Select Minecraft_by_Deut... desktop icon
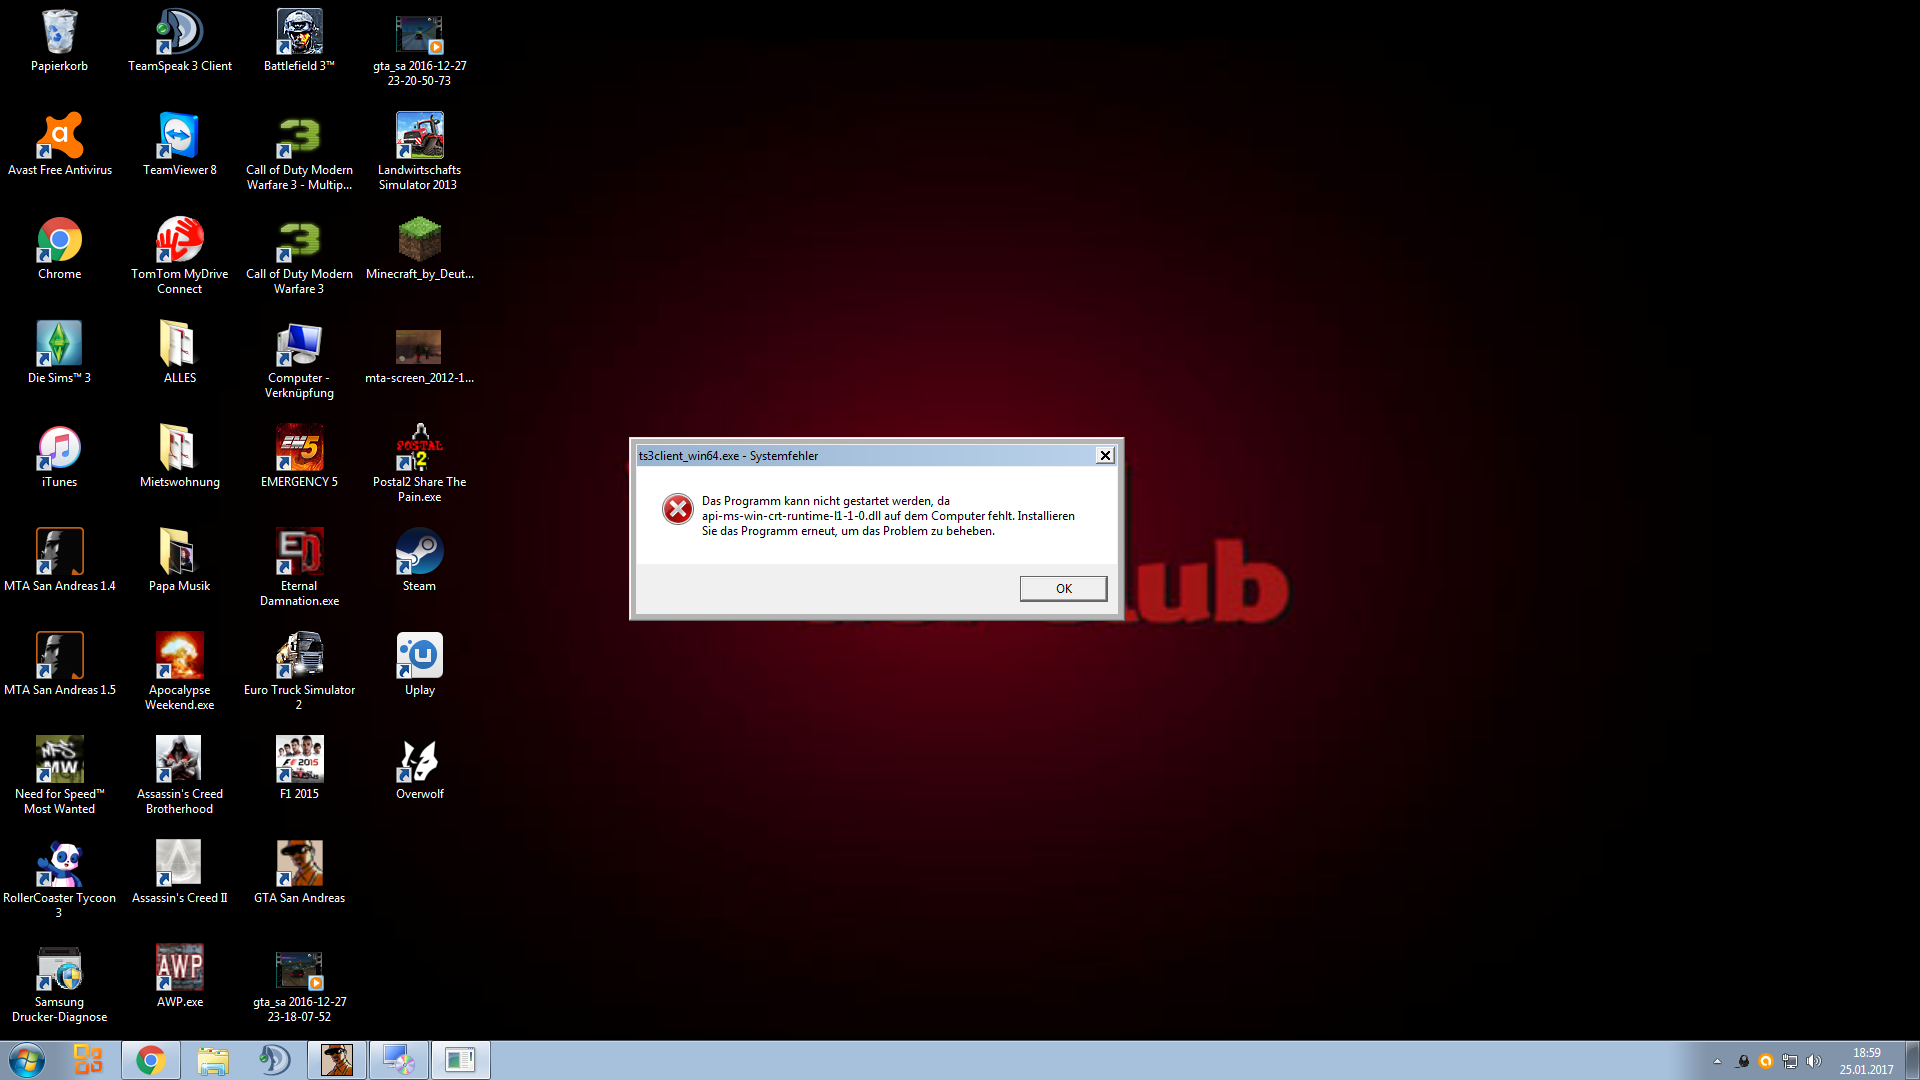The width and height of the screenshot is (1920, 1080). (x=419, y=249)
